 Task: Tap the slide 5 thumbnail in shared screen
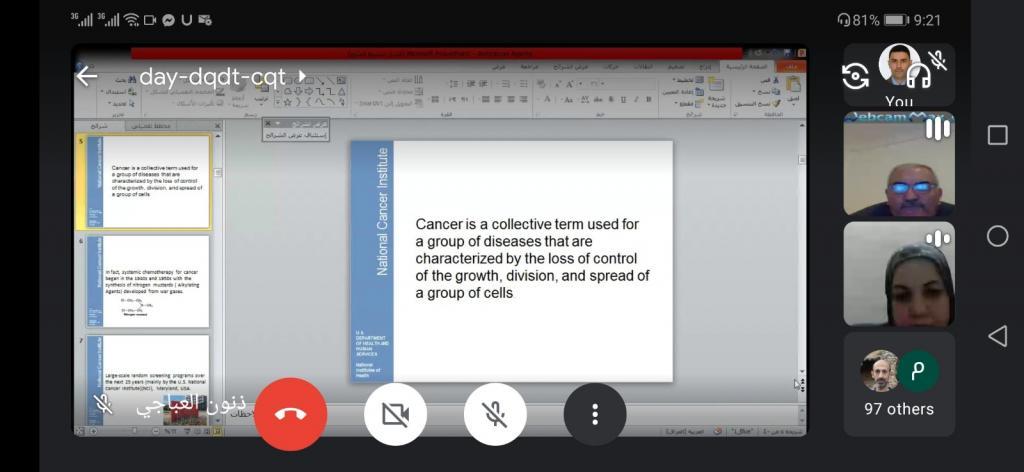(148, 182)
